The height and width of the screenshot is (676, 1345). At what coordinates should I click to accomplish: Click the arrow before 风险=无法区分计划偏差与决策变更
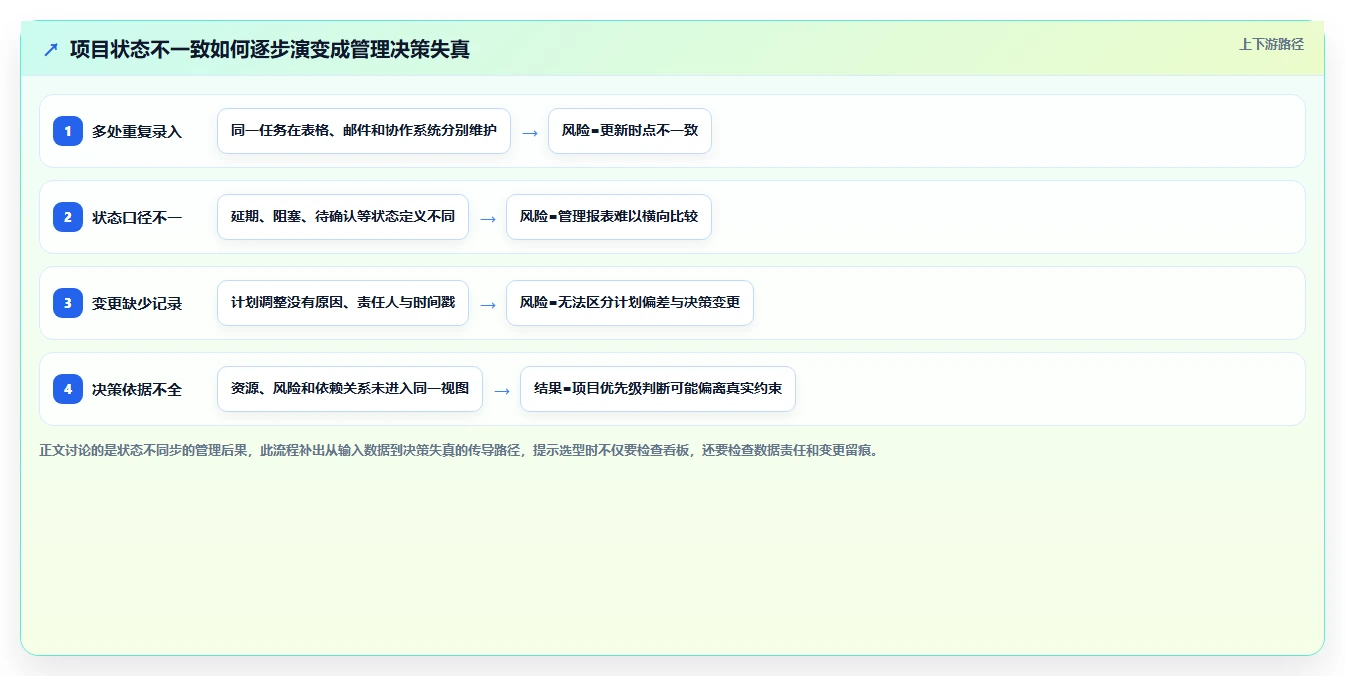tap(488, 304)
